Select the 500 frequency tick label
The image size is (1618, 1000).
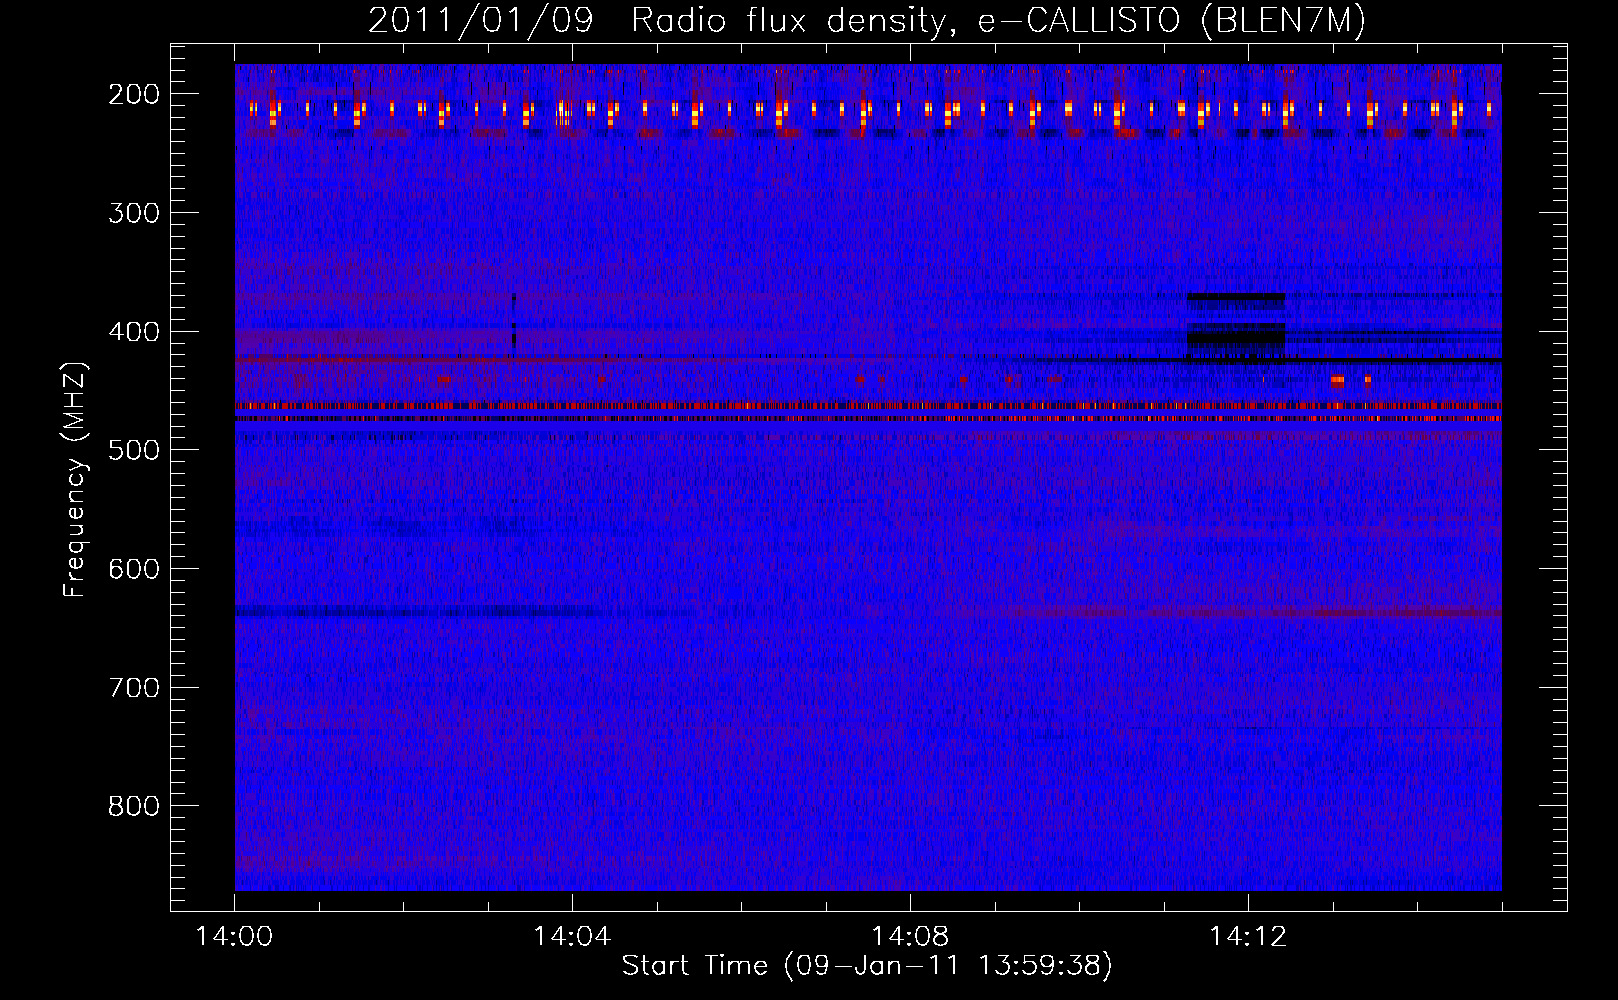point(133,450)
